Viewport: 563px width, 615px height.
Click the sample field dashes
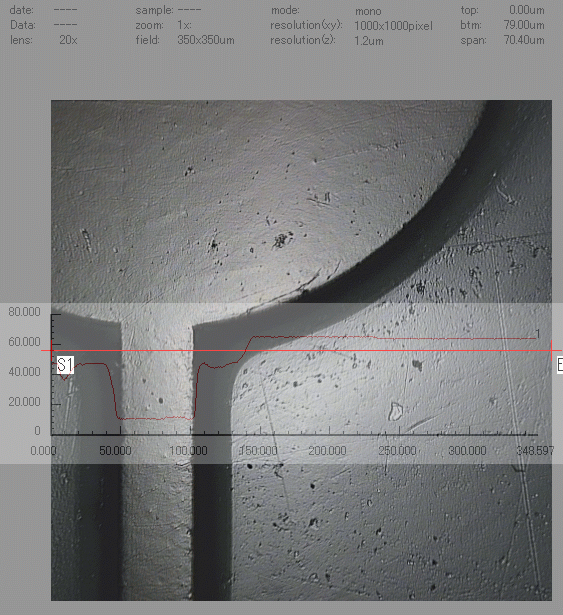click(189, 9)
